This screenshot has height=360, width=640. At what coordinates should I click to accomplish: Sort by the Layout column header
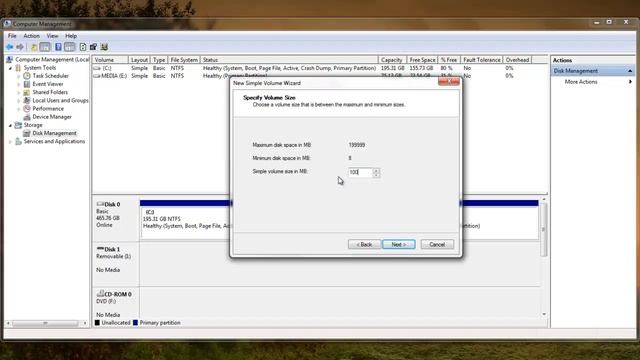tap(139, 60)
